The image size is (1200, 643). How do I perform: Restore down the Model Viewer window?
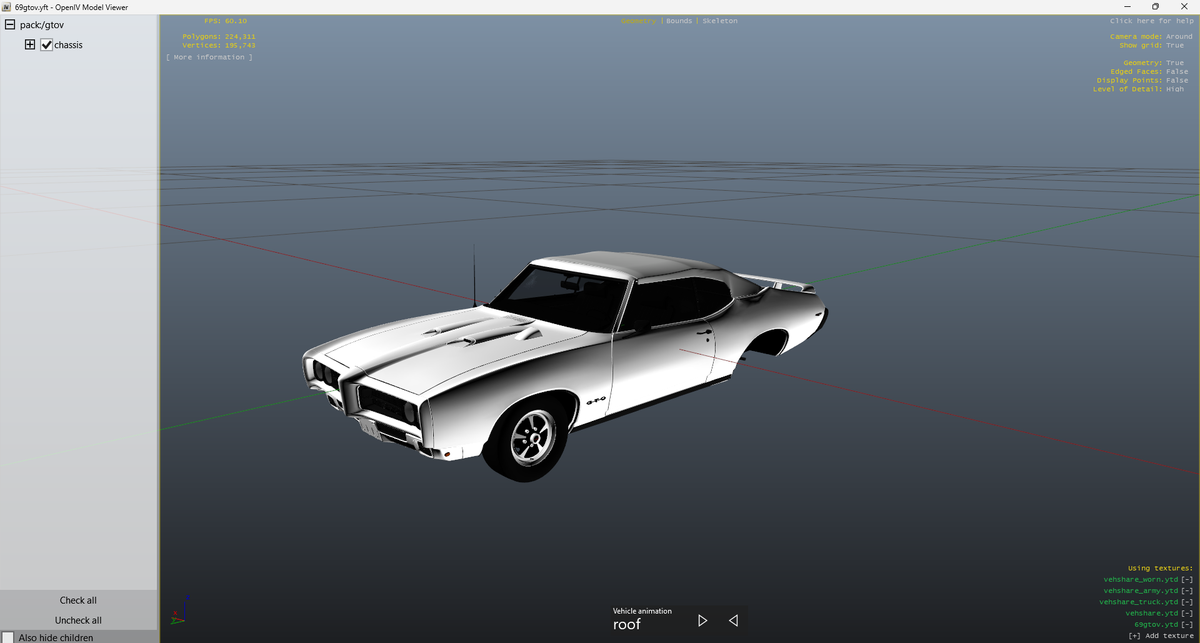[1155, 7]
